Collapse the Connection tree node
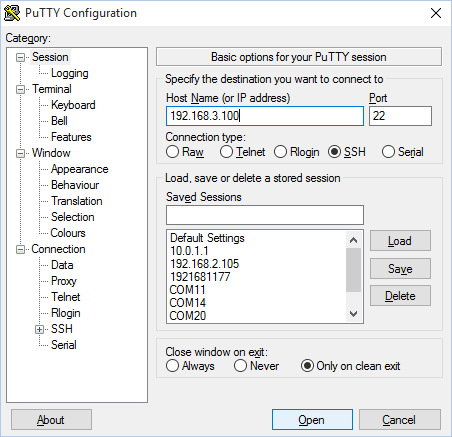452x437 pixels. pos(20,249)
